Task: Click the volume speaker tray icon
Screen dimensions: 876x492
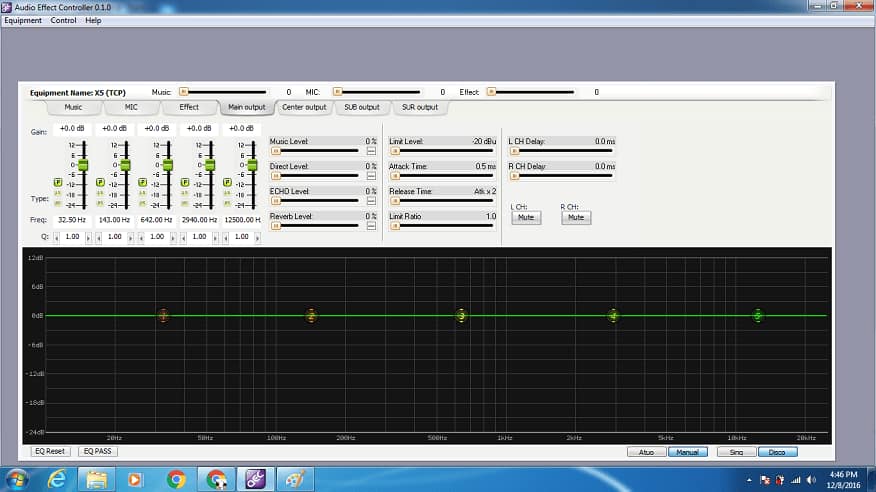Action: click(811, 480)
